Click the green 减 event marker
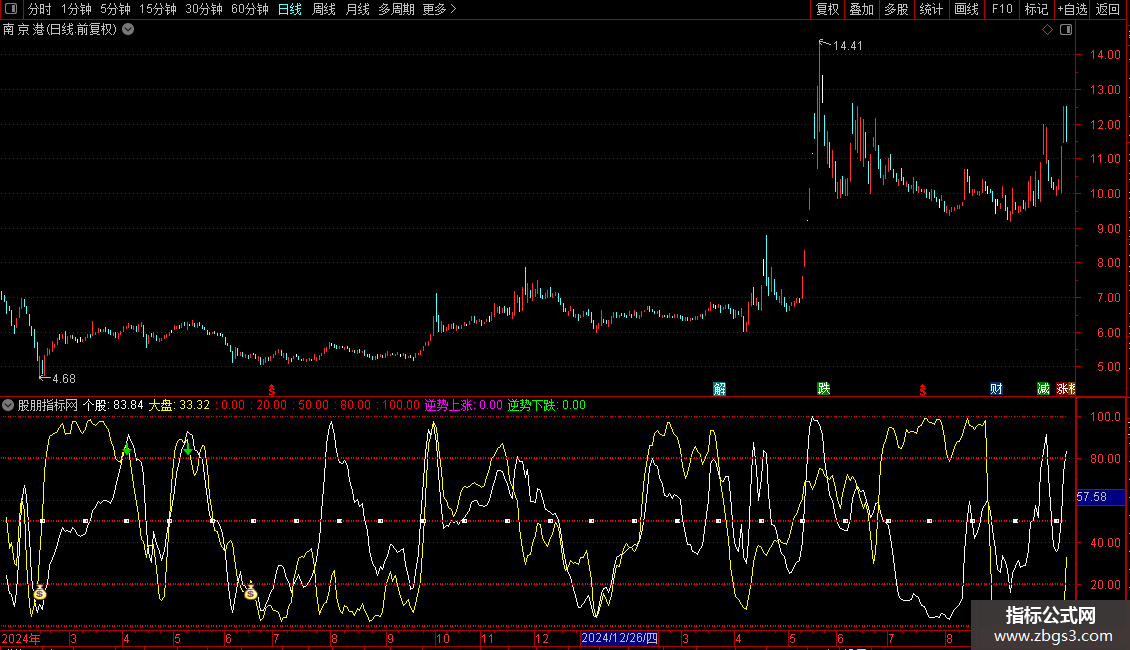Viewport: 1130px width, 650px height. [1043, 389]
